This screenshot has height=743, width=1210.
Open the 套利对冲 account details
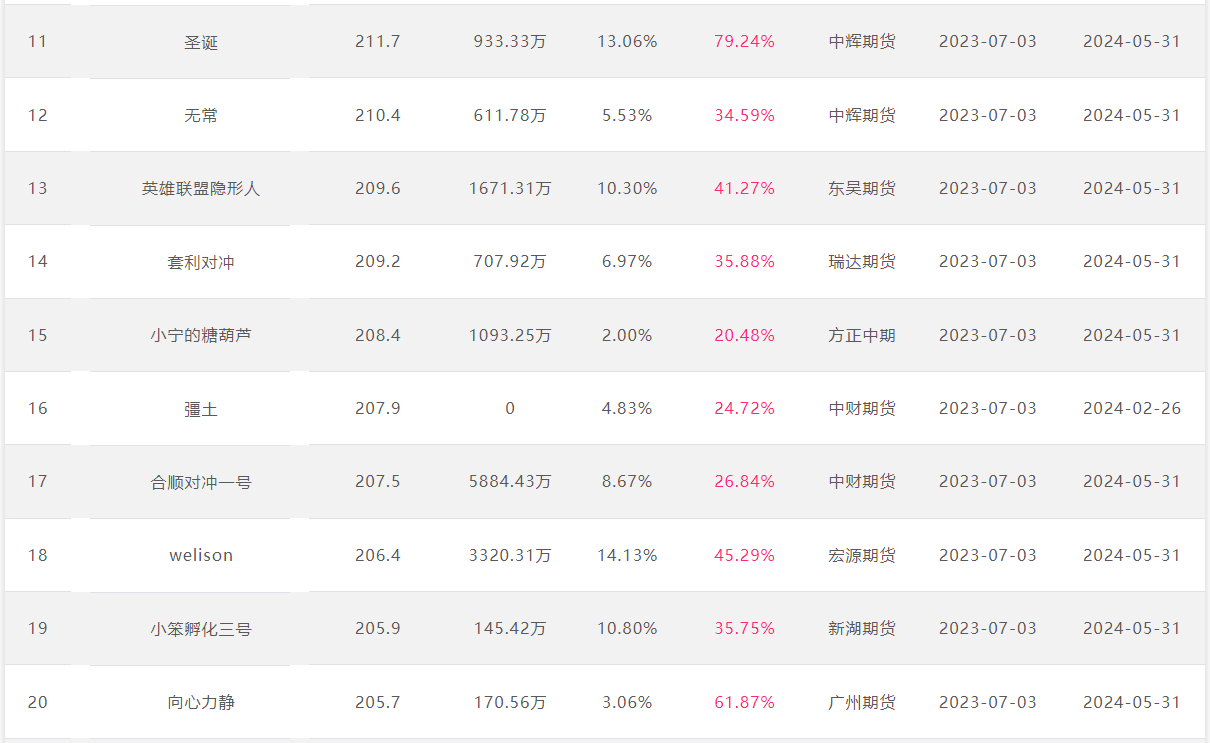[201, 261]
